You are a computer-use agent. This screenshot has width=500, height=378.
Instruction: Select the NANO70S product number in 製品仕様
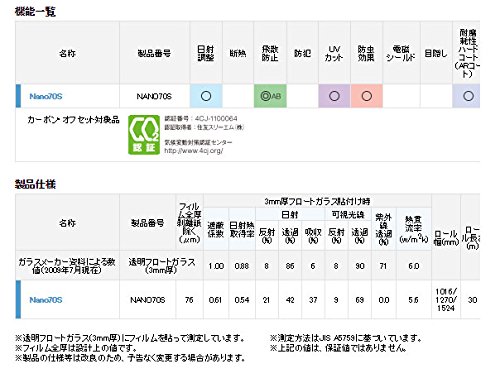click(x=147, y=300)
